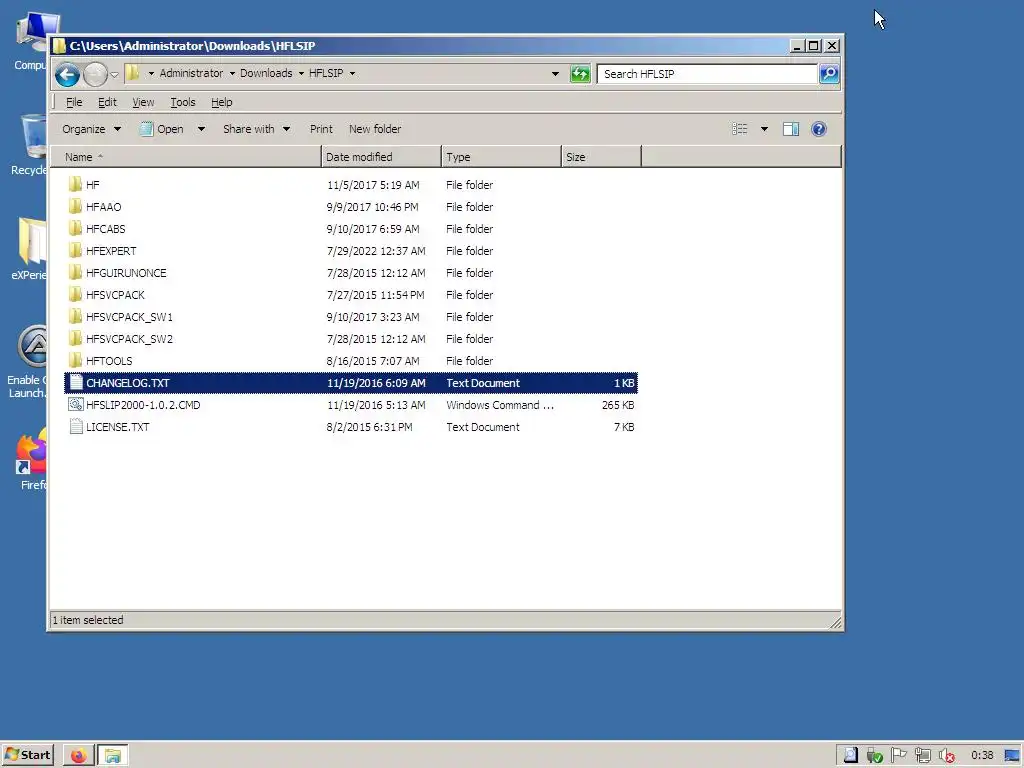The height and width of the screenshot is (768, 1024).
Task: Click the blue help question icon
Action: (x=818, y=129)
